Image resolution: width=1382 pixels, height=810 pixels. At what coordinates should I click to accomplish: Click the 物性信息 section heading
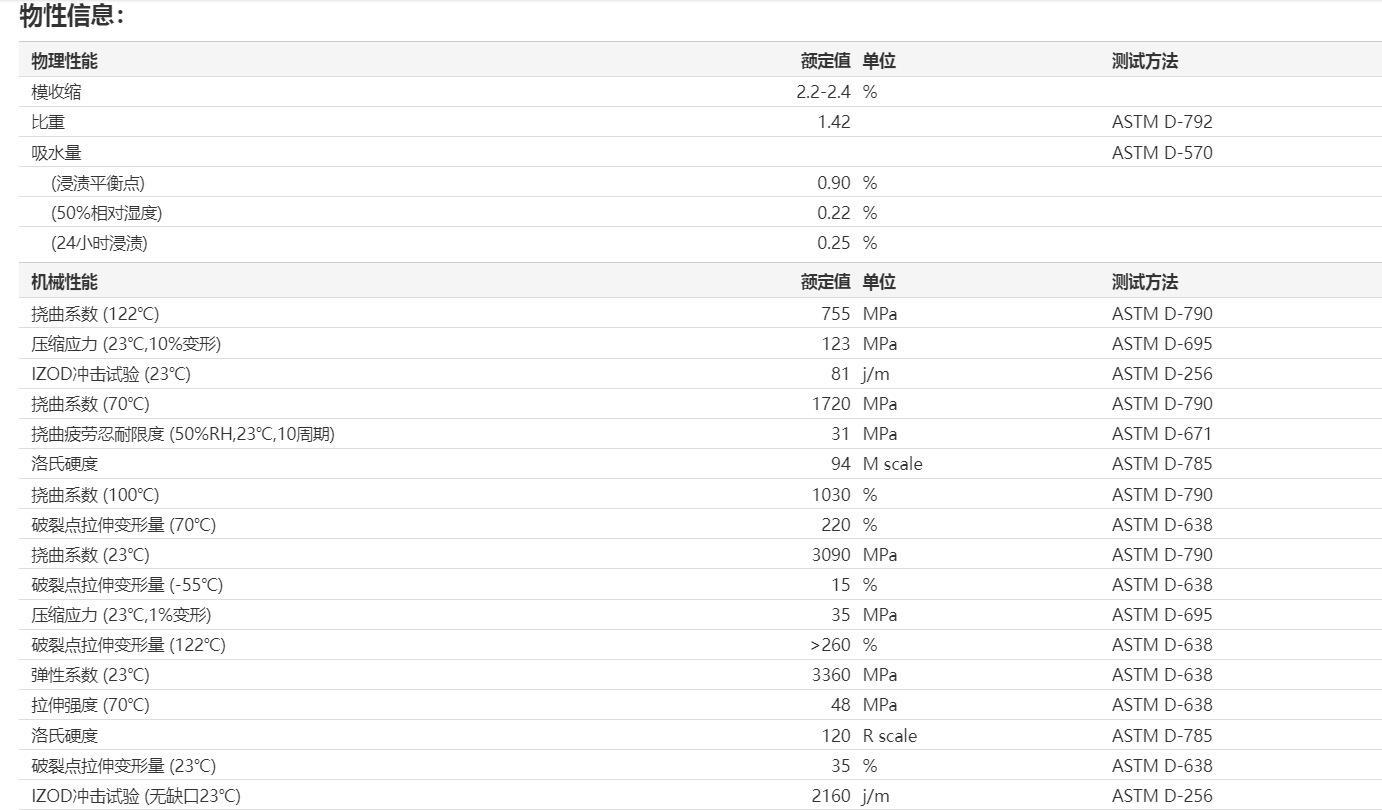[71, 16]
